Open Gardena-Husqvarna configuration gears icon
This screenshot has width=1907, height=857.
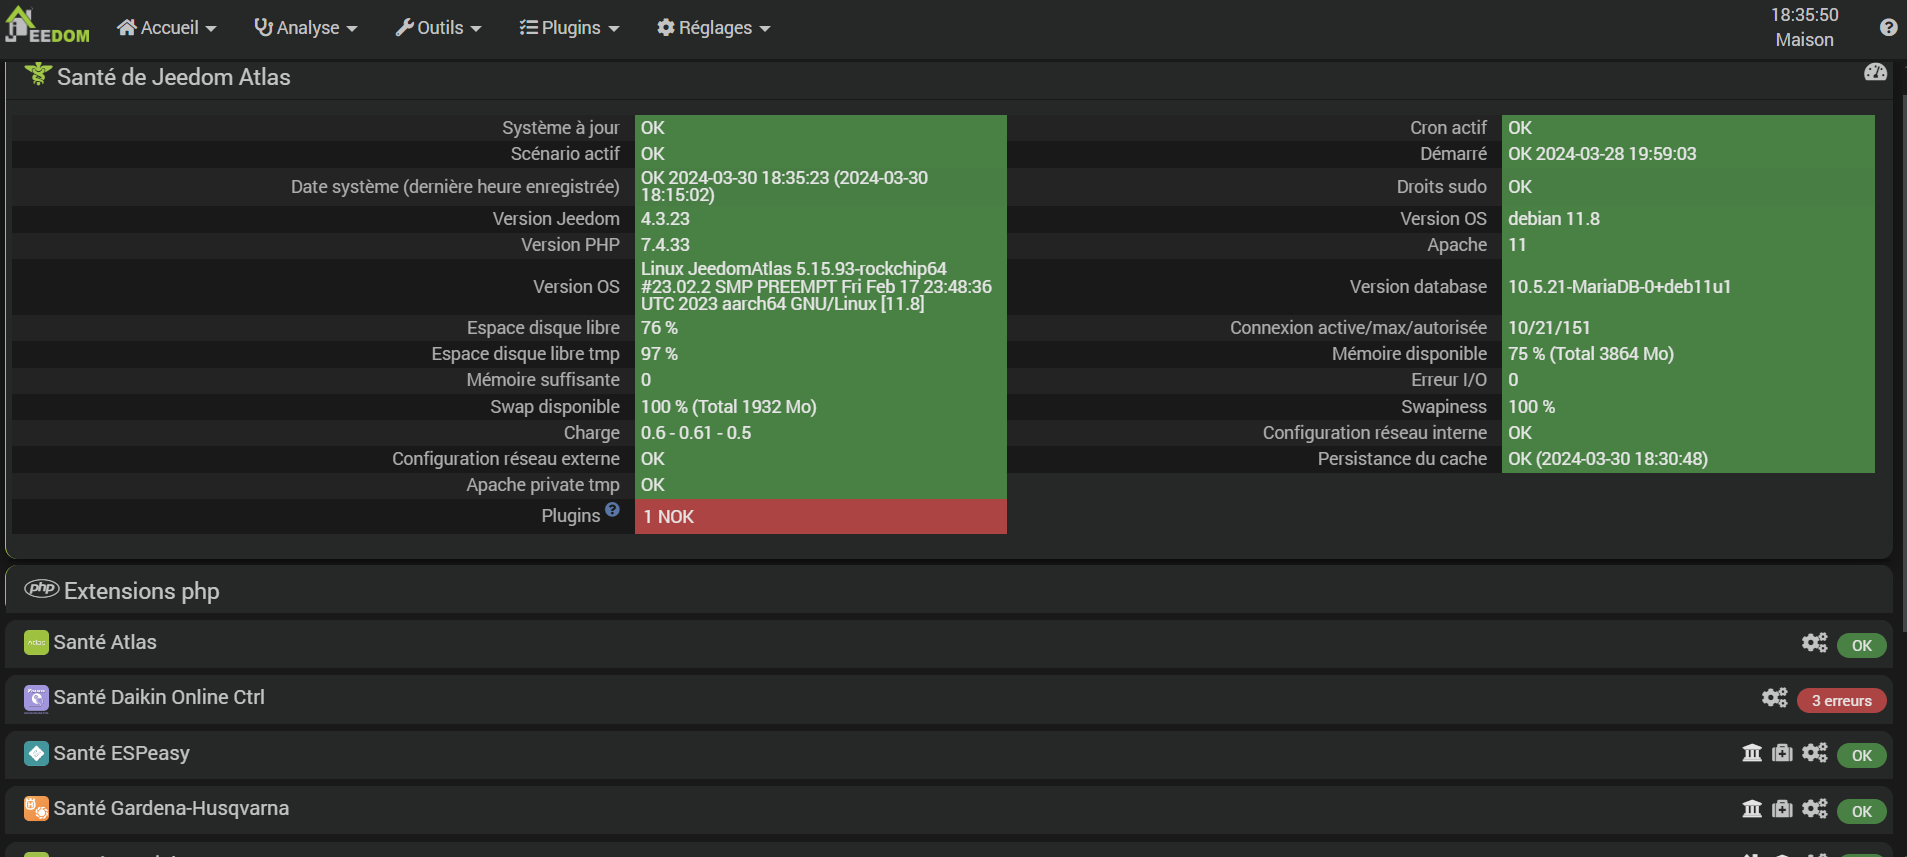point(1814,808)
